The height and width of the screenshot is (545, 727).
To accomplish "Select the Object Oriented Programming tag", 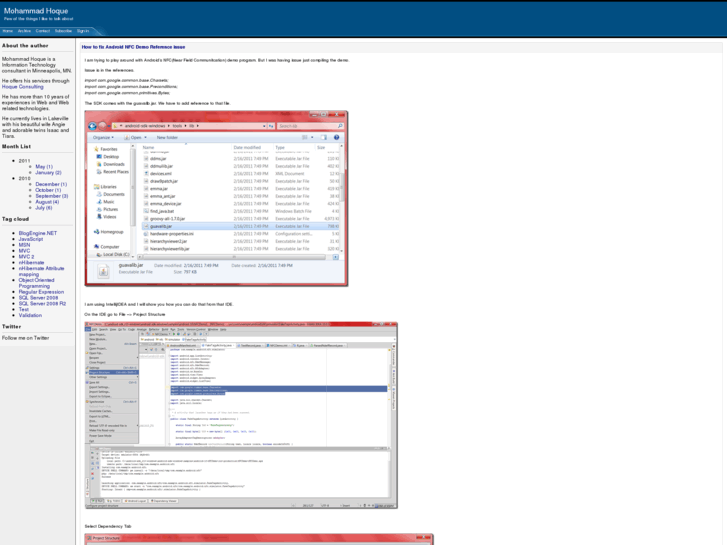I will [x=36, y=283].
